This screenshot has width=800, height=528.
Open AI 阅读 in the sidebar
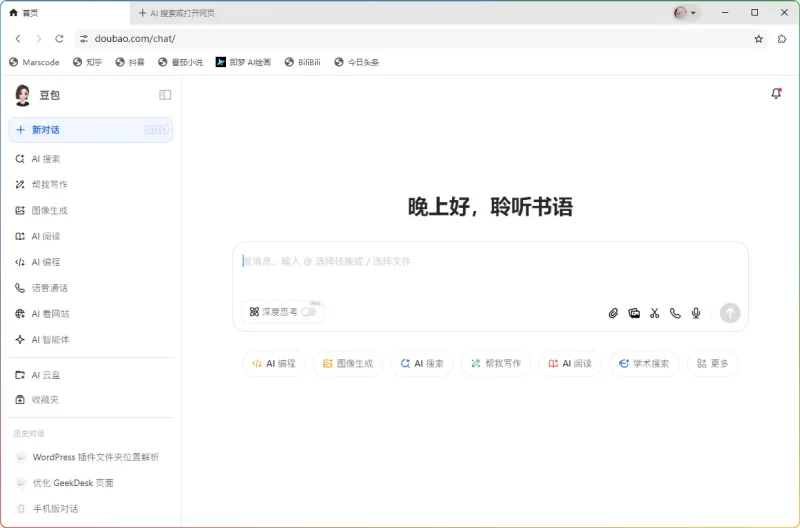[90, 236]
